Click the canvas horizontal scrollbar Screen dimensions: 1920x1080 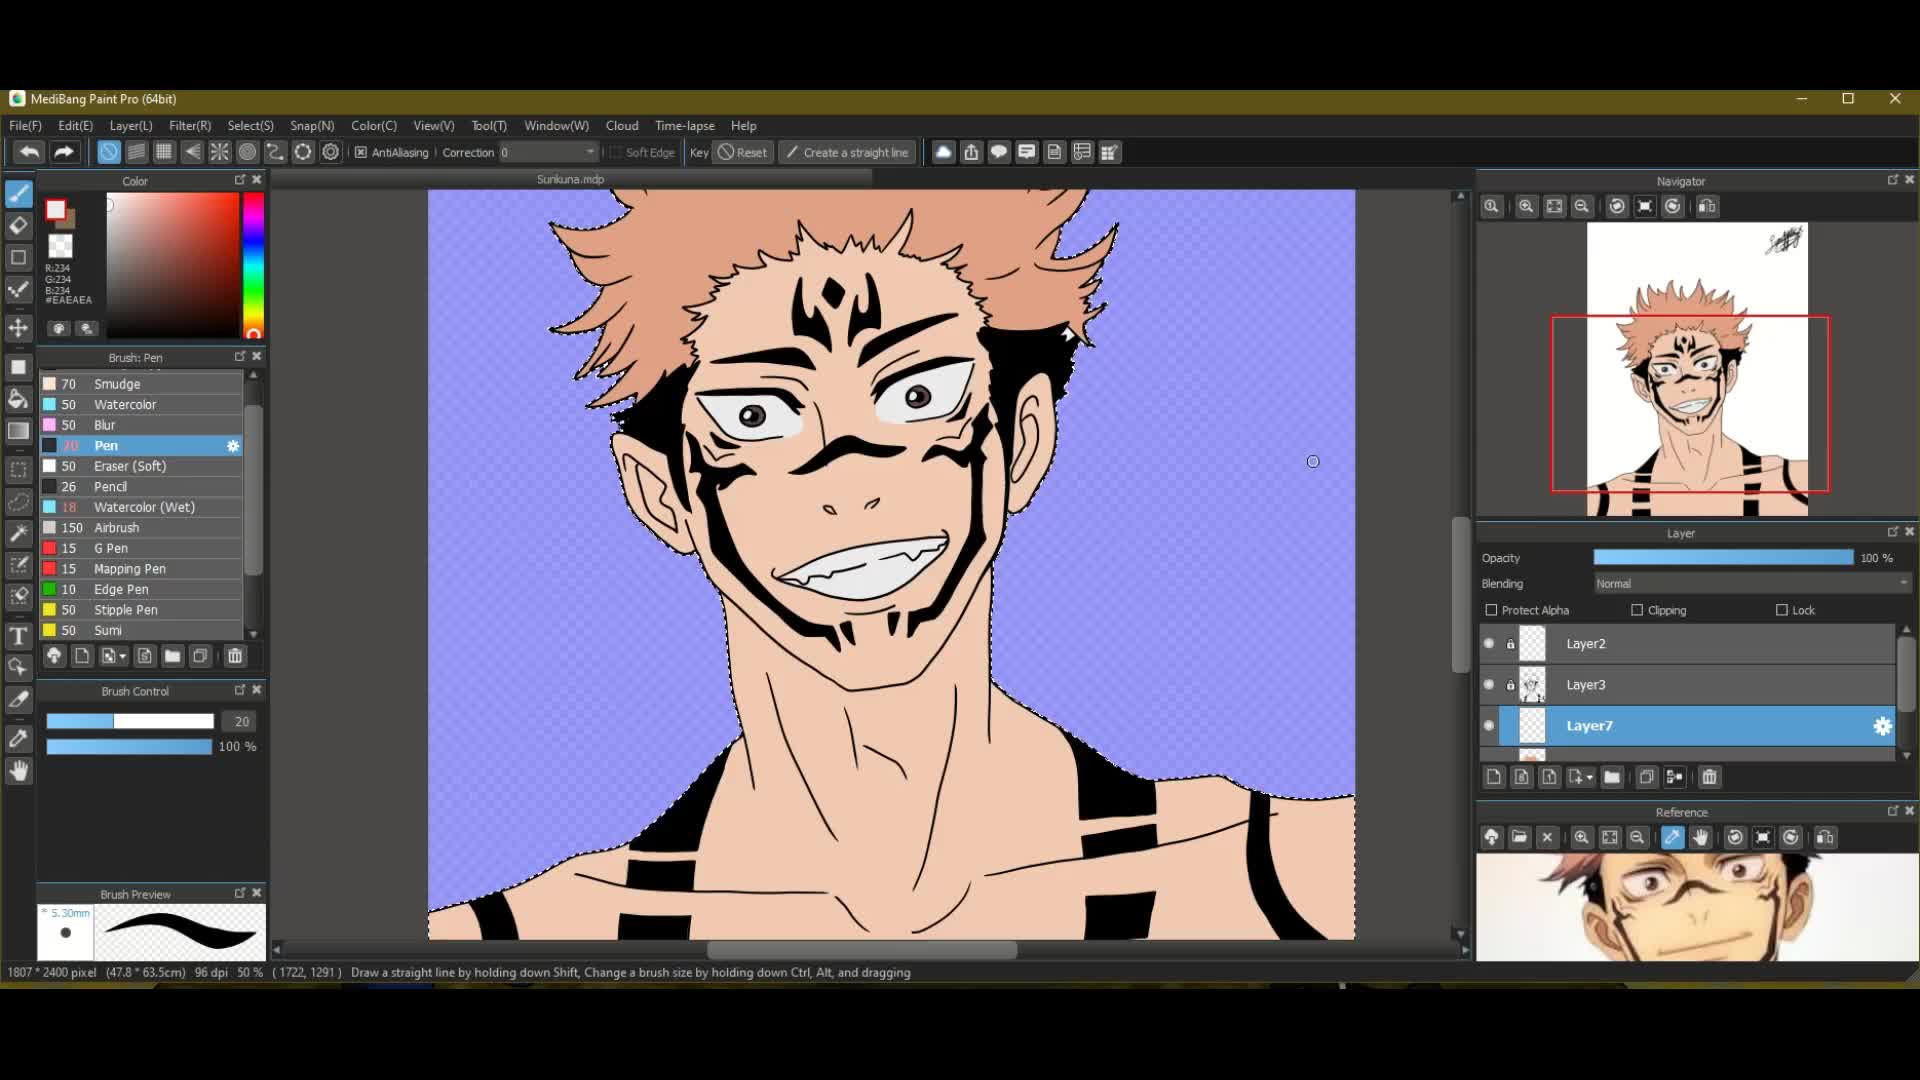click(x=862, y=949)
